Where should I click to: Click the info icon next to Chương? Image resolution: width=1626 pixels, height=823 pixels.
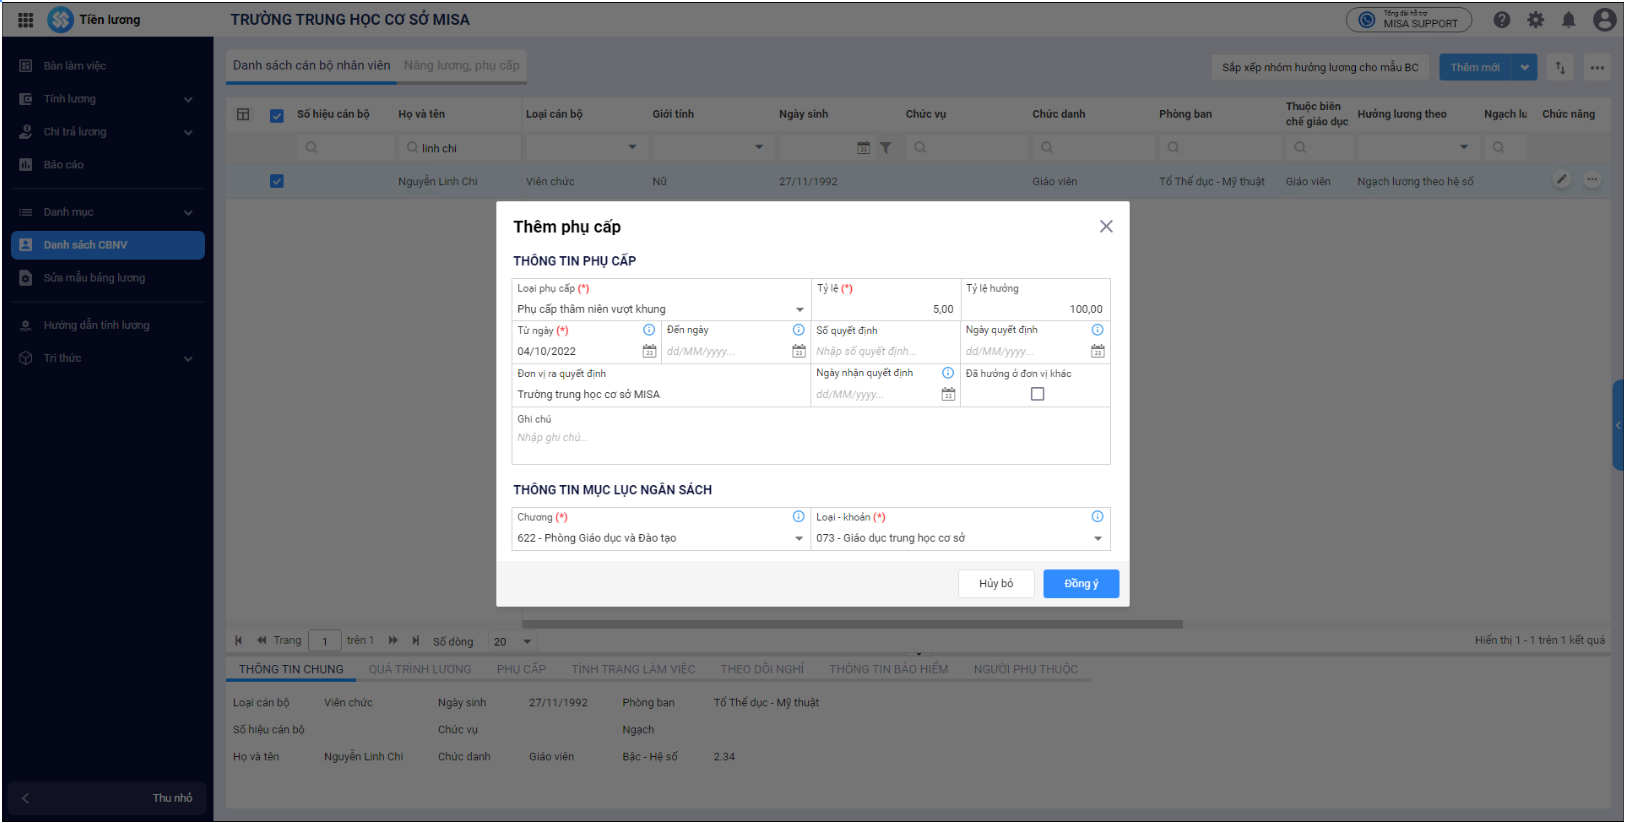pyautogui.click(x=798, y=517)
